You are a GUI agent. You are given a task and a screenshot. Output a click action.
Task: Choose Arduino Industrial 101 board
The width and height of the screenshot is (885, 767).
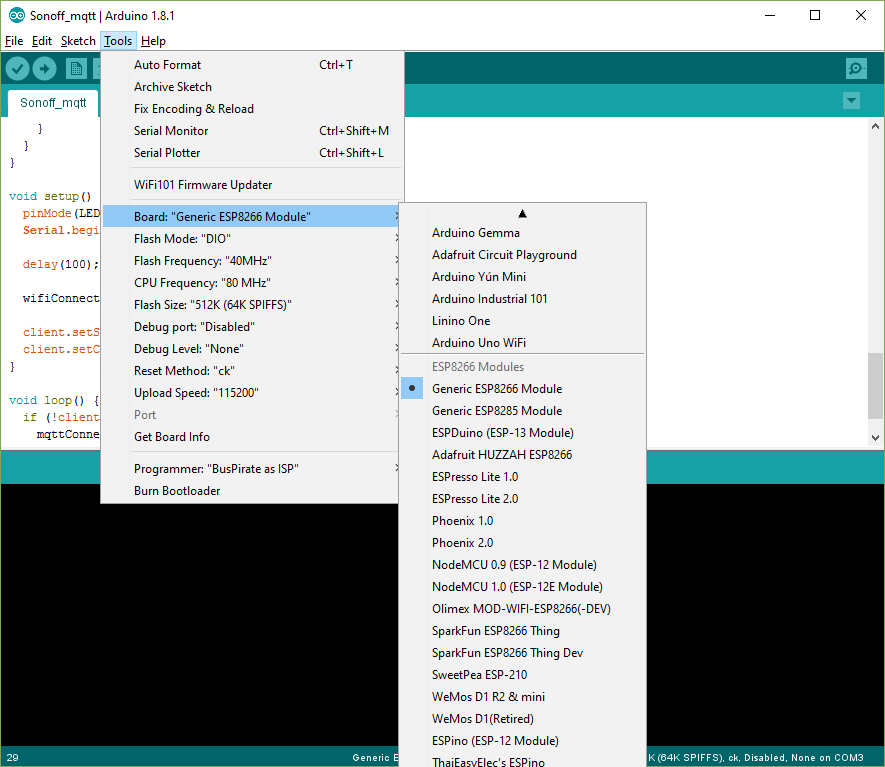click(x=523, y=299)
